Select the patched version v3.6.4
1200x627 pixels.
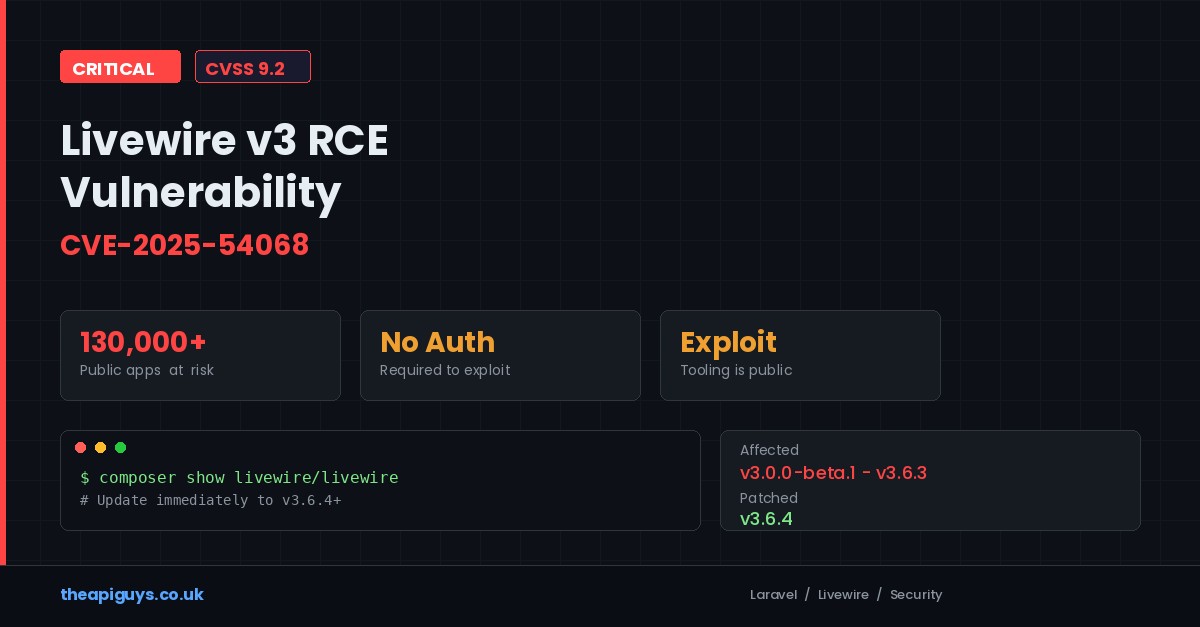(x=766, y=519)
